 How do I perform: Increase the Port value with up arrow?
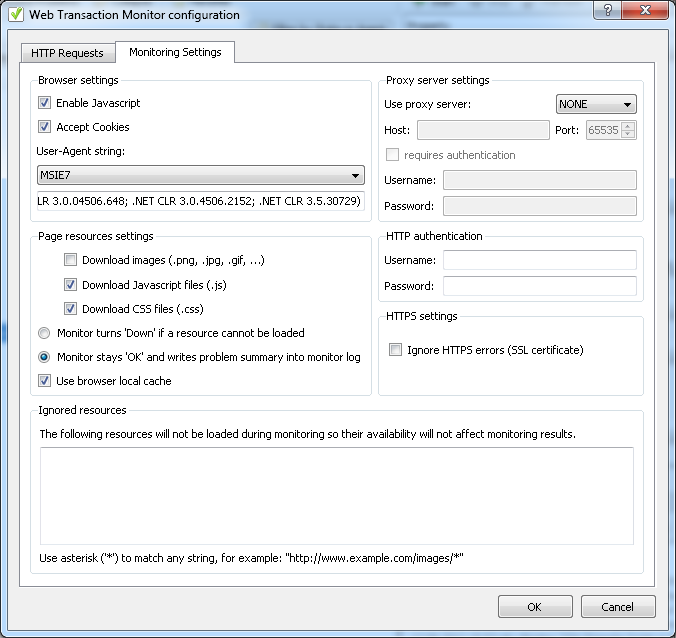(x=628, y=126)
